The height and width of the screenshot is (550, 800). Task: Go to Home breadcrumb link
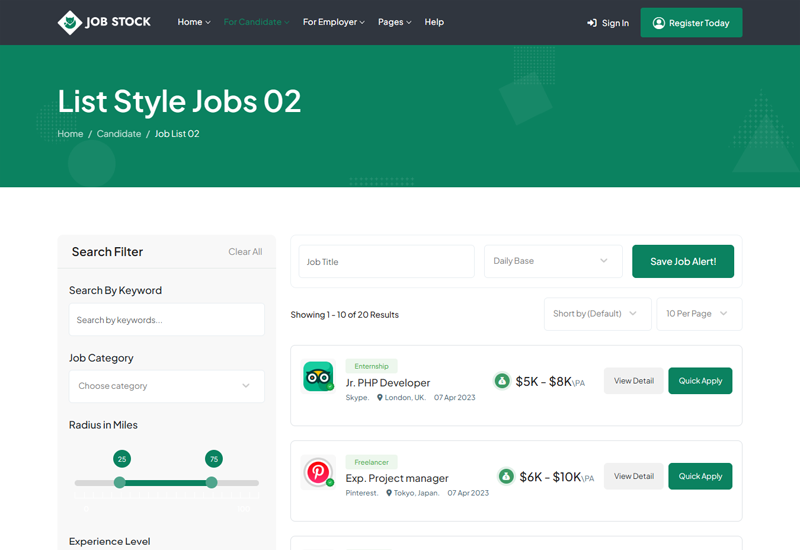(x=70, y=134)
